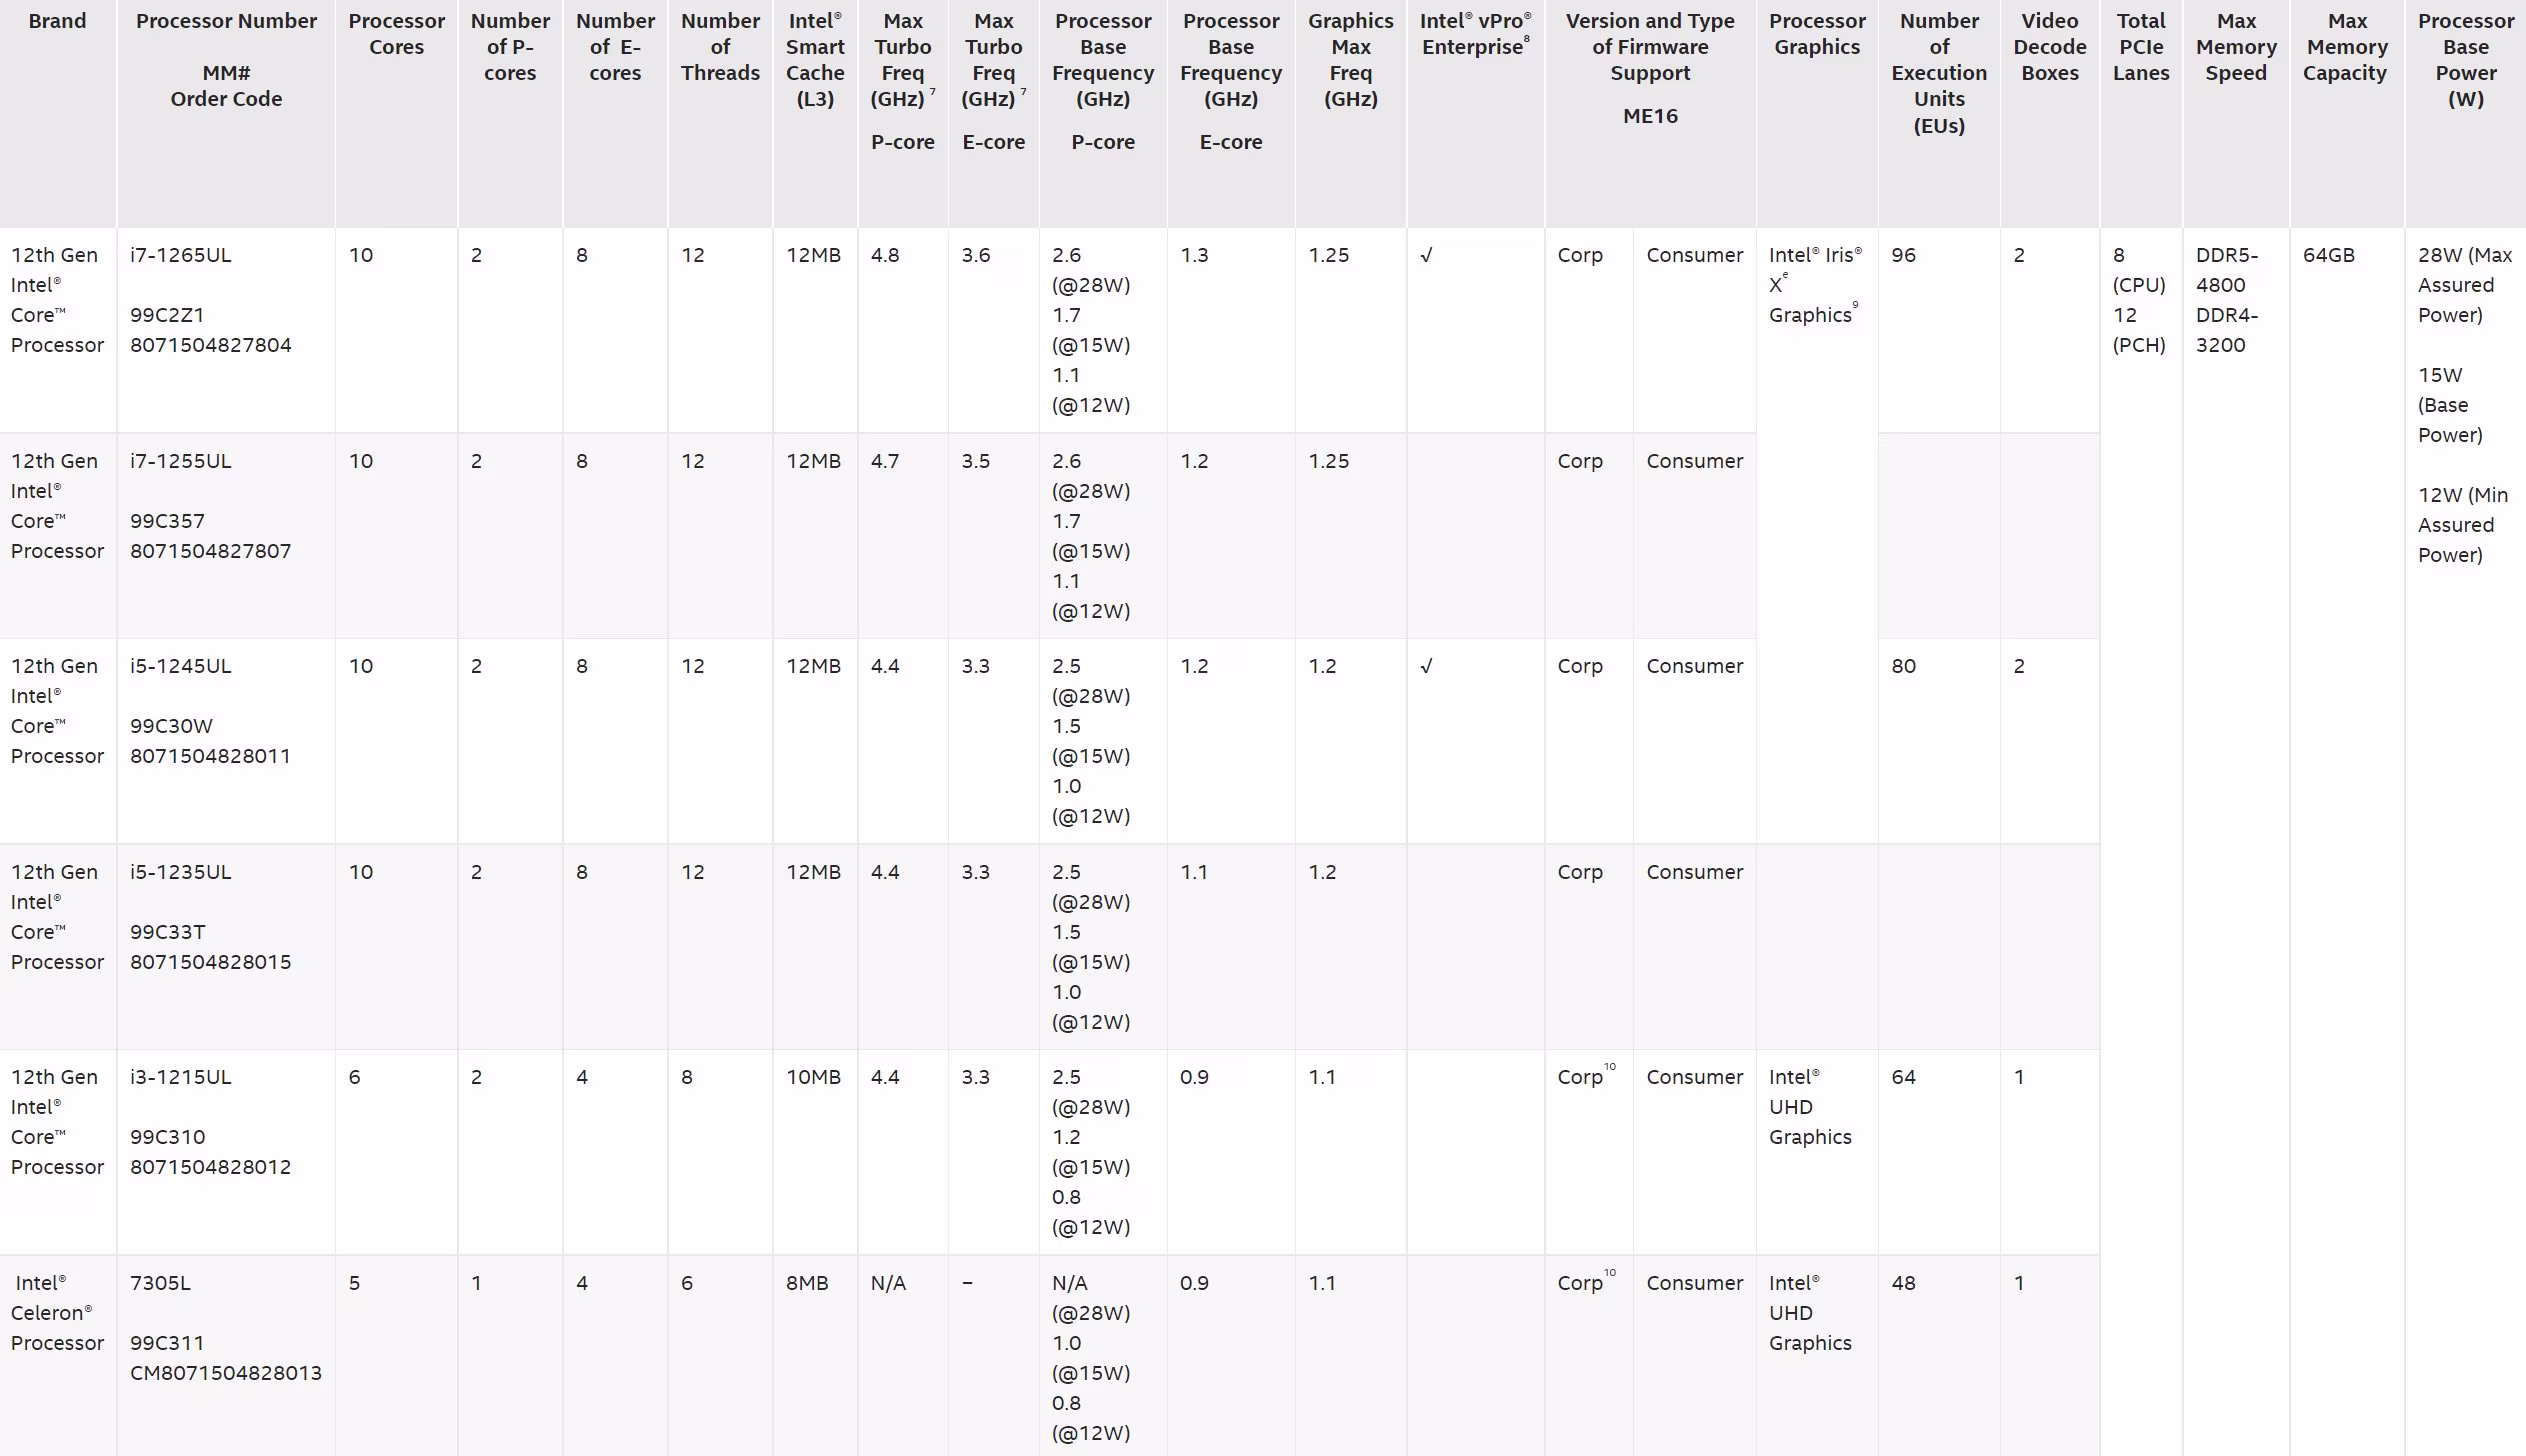Click the Intel vPro Enterprise column header
Screen dimensions: 2526x1456
click(1475, 34)
